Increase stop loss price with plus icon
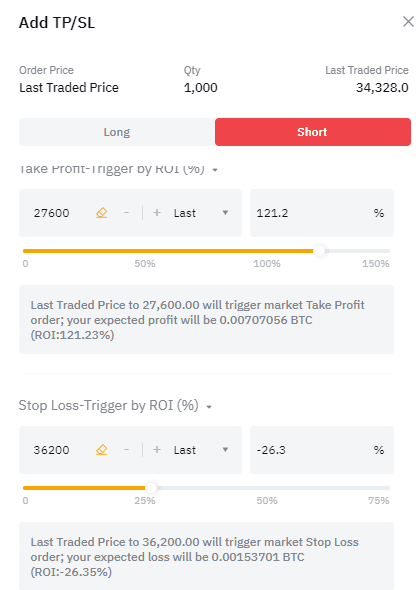 click(157, 450)
